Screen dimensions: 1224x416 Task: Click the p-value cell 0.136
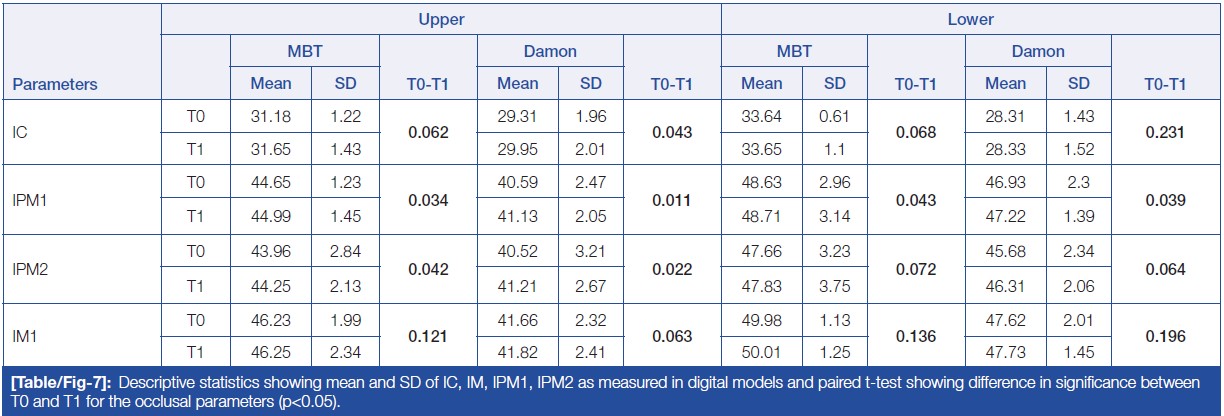point(918,337)
